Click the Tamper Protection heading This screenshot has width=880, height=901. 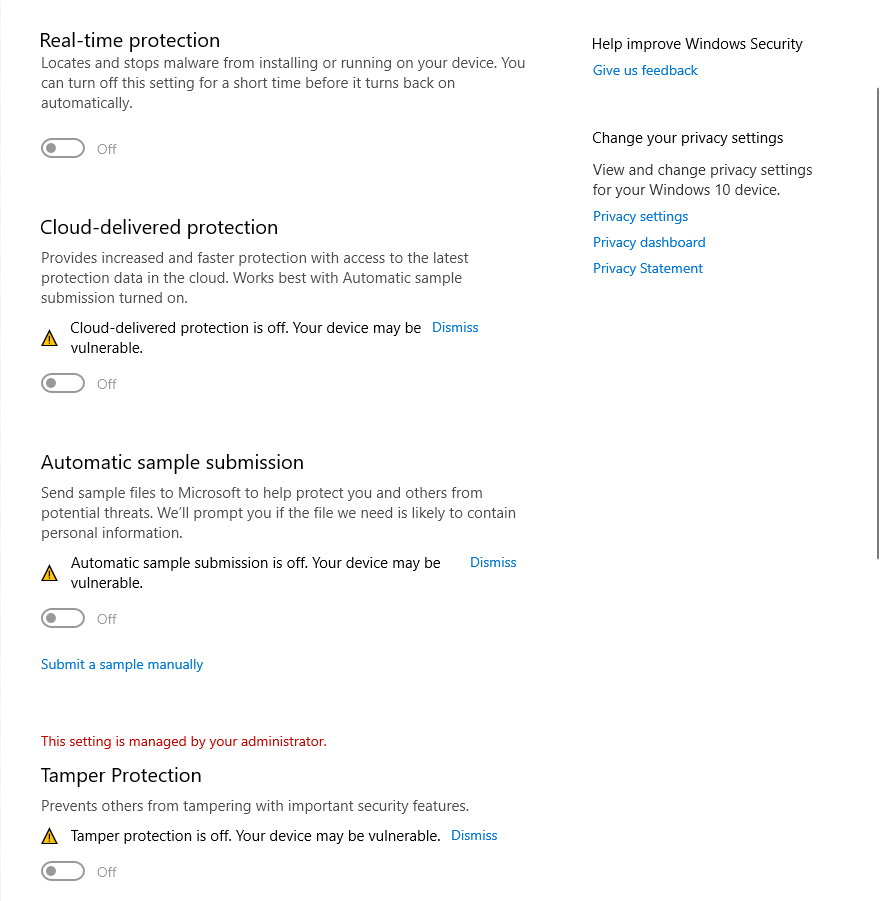[x=121, y=775]
